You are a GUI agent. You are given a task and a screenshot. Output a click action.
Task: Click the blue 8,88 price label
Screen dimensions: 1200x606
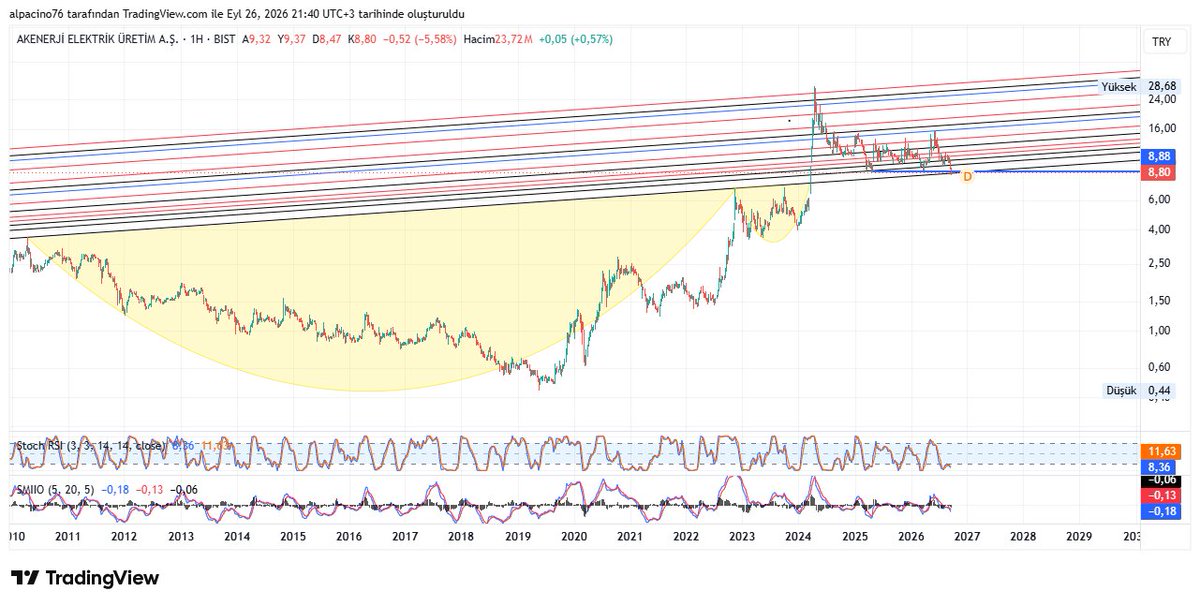coord(1160,157)
